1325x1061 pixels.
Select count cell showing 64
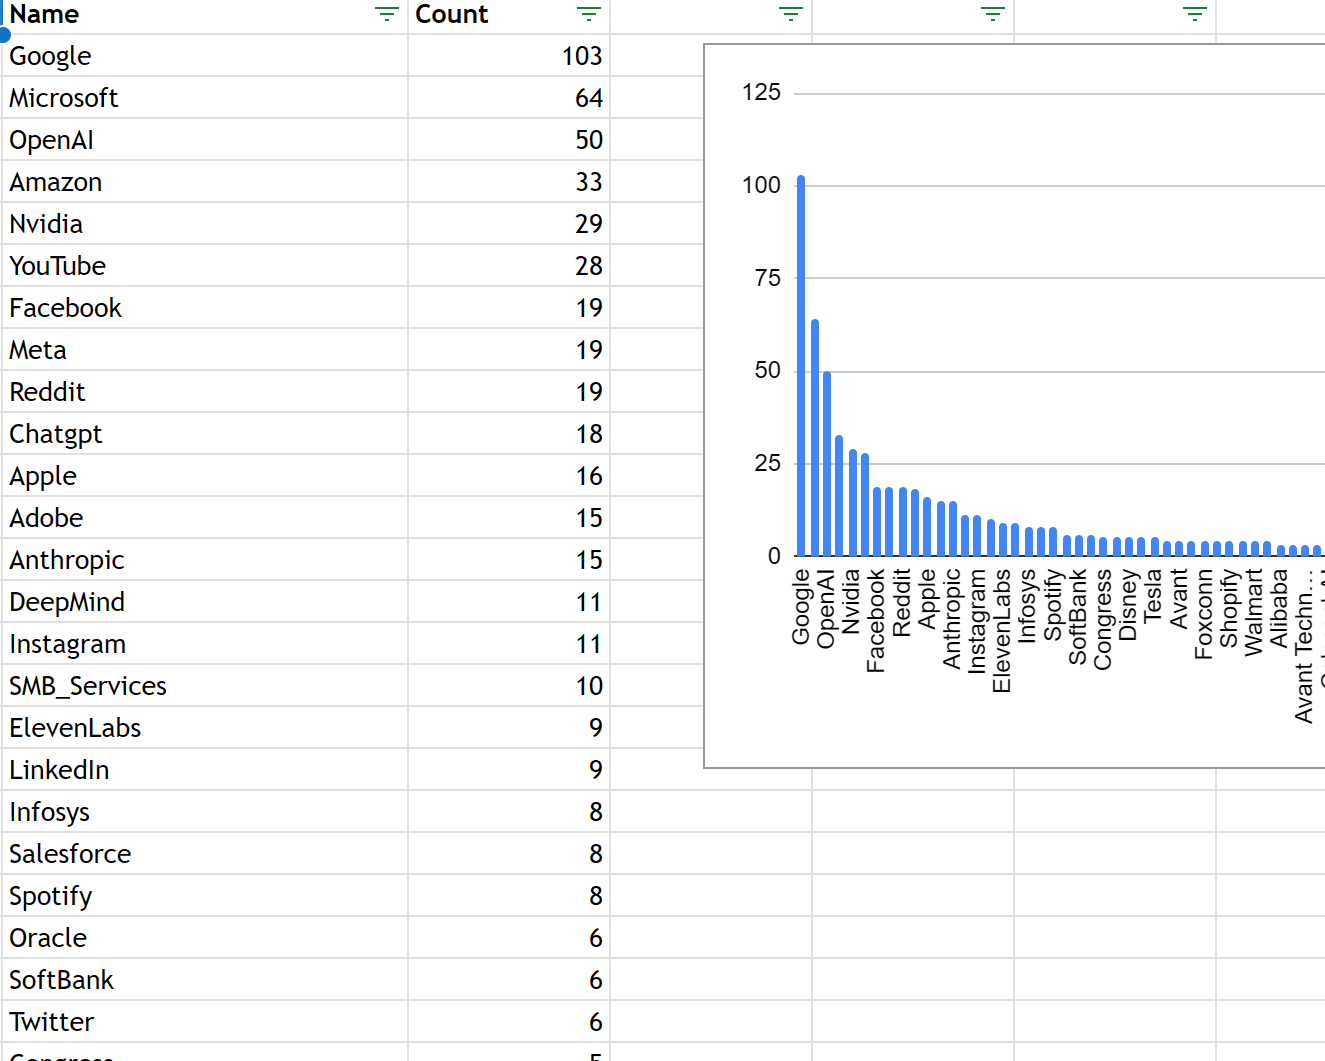click(x=509, y=98)
